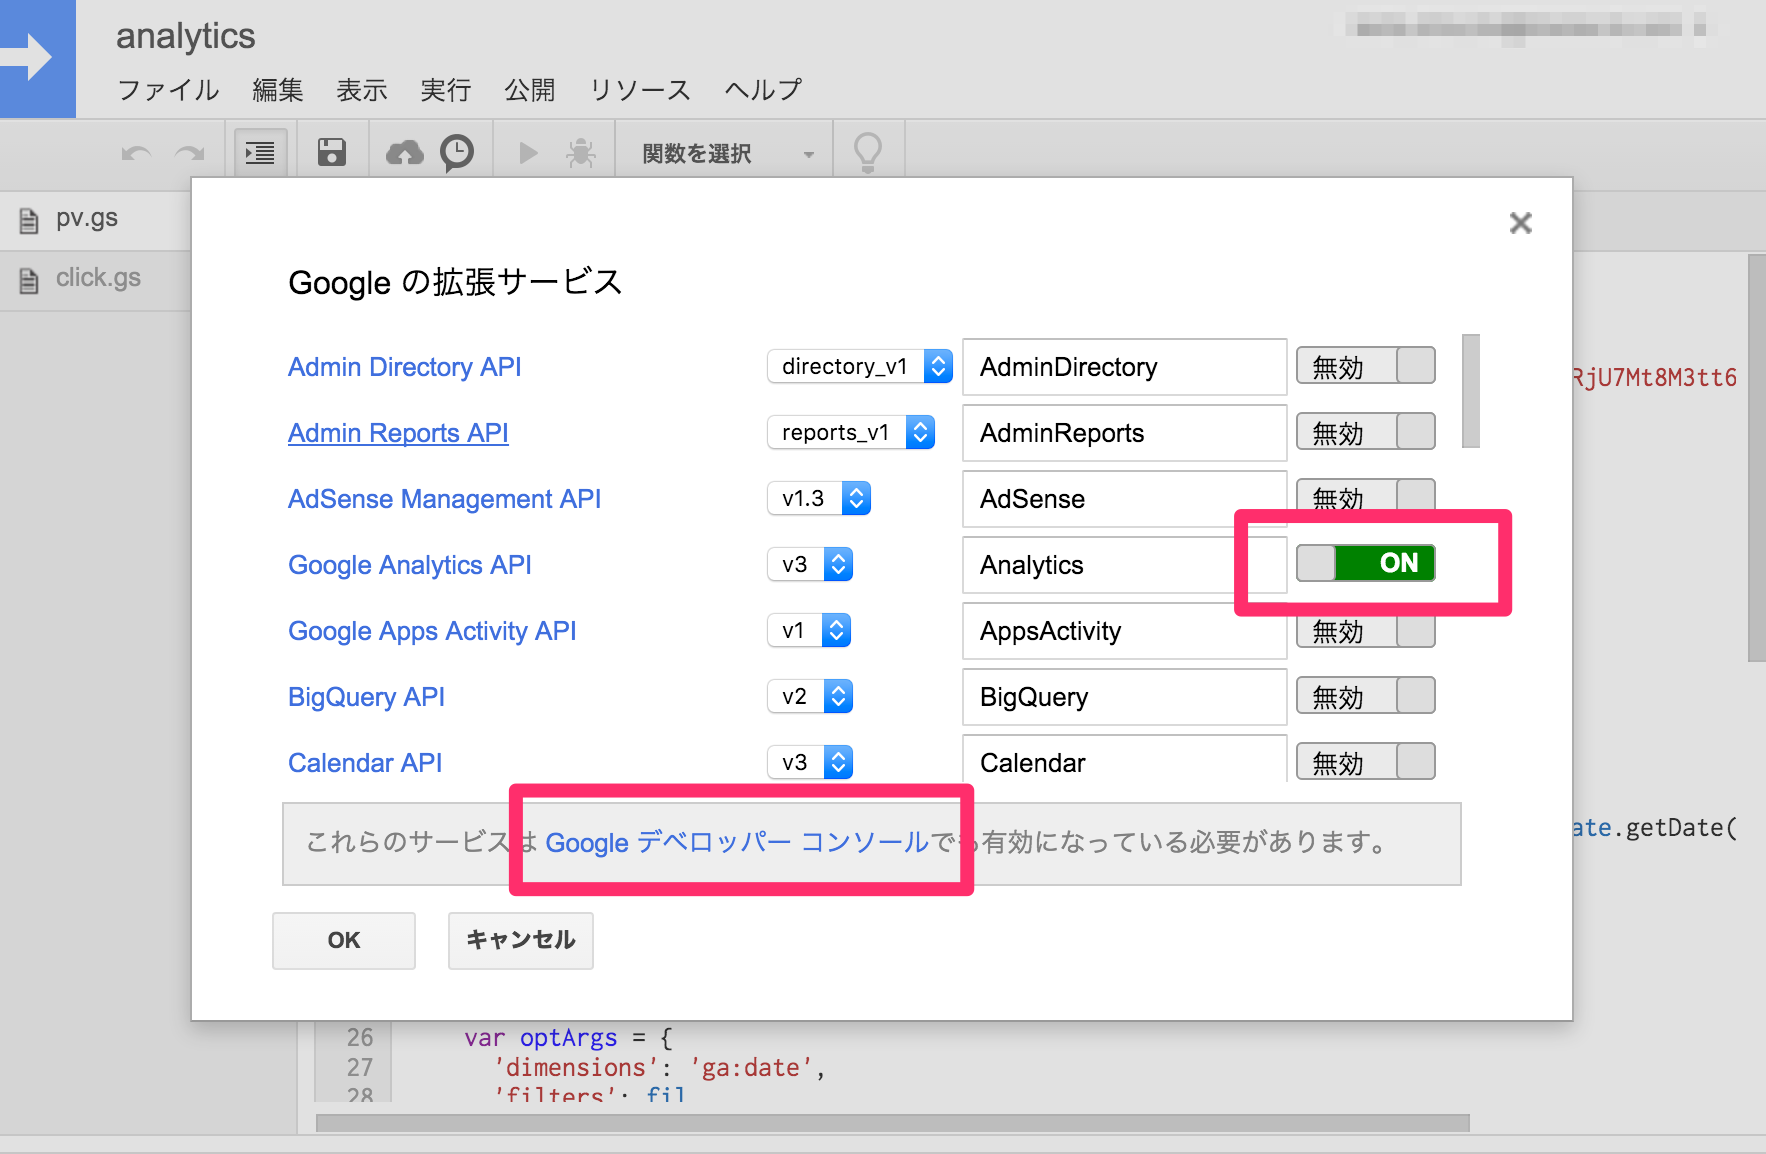The width and height of the screenshot is (1766, 1154).
Task: Open directory_v1 version dropdown
Action: tap(859, 366)
